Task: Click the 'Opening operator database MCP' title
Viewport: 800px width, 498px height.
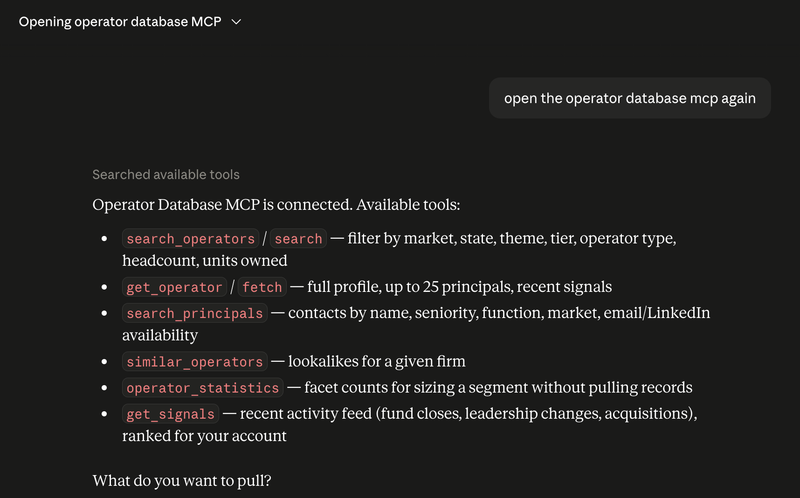Action: tap(120, 22)
